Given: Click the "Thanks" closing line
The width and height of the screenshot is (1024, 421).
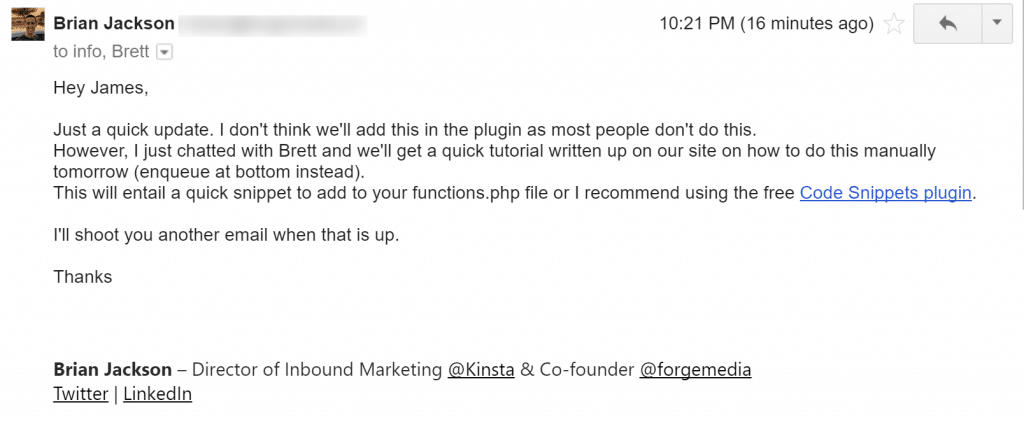Looking at the screenshot, I should coord(82,277).
